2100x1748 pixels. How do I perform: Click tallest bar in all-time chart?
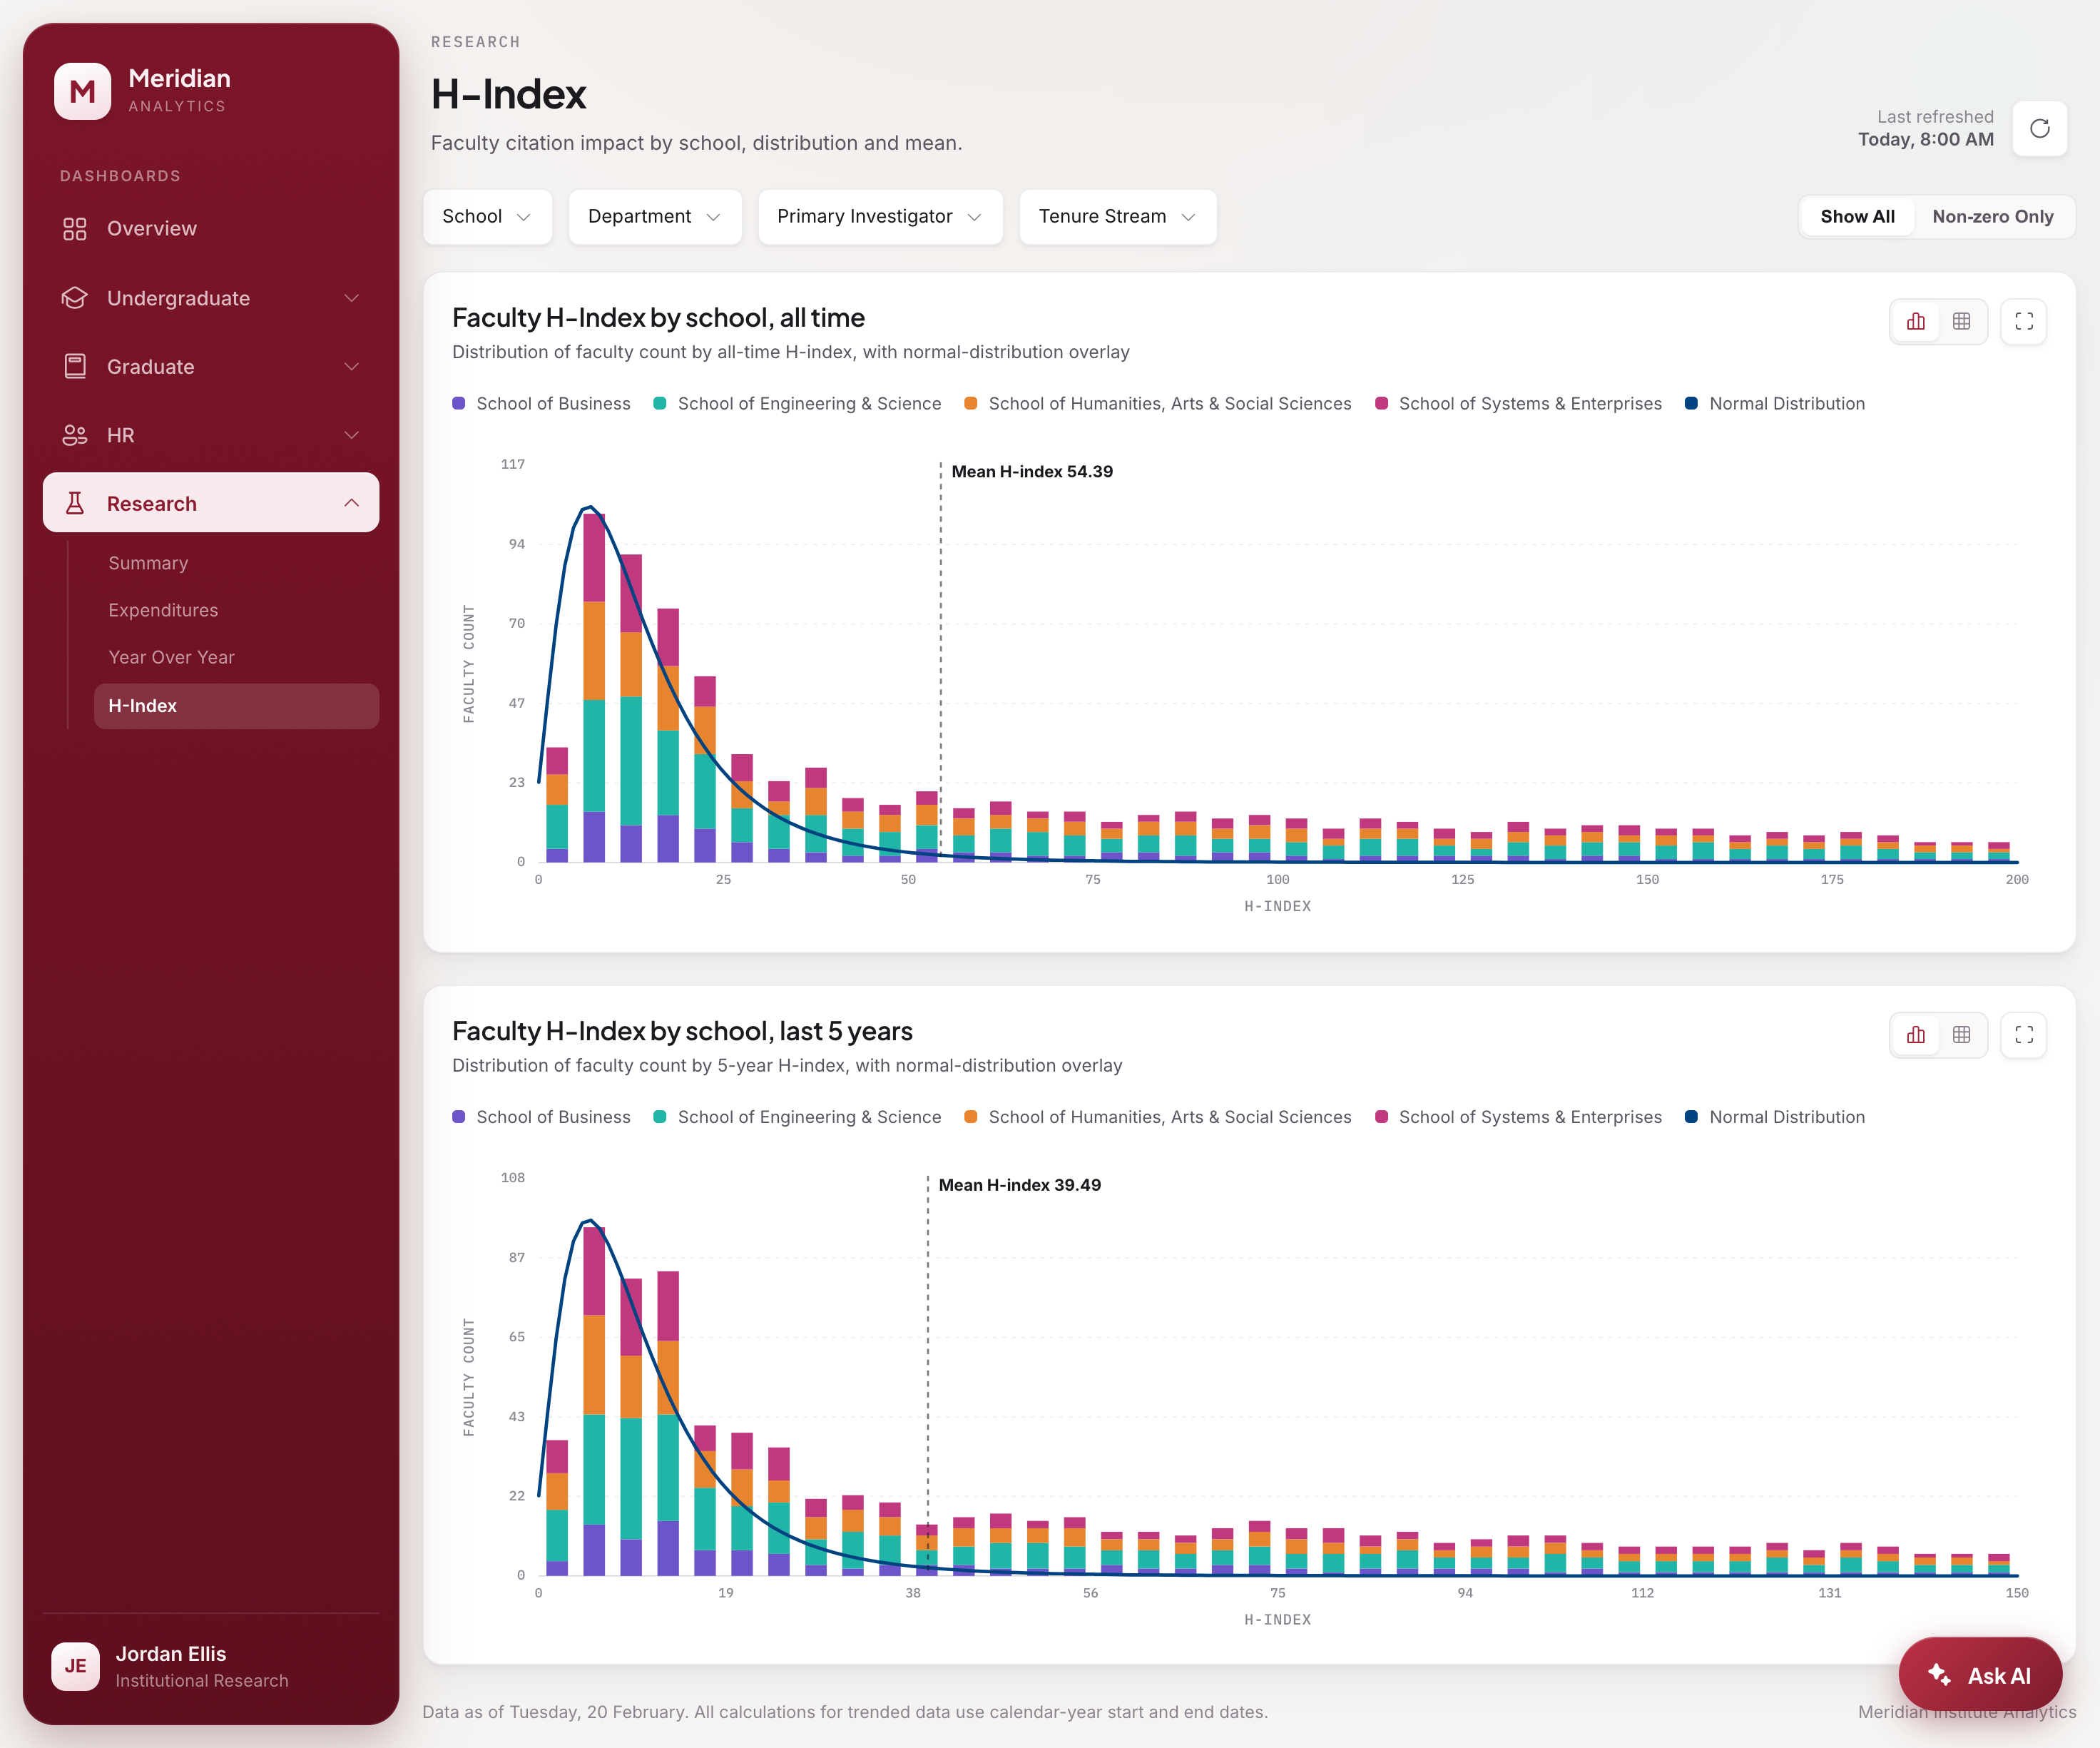[x=594, y=688]
